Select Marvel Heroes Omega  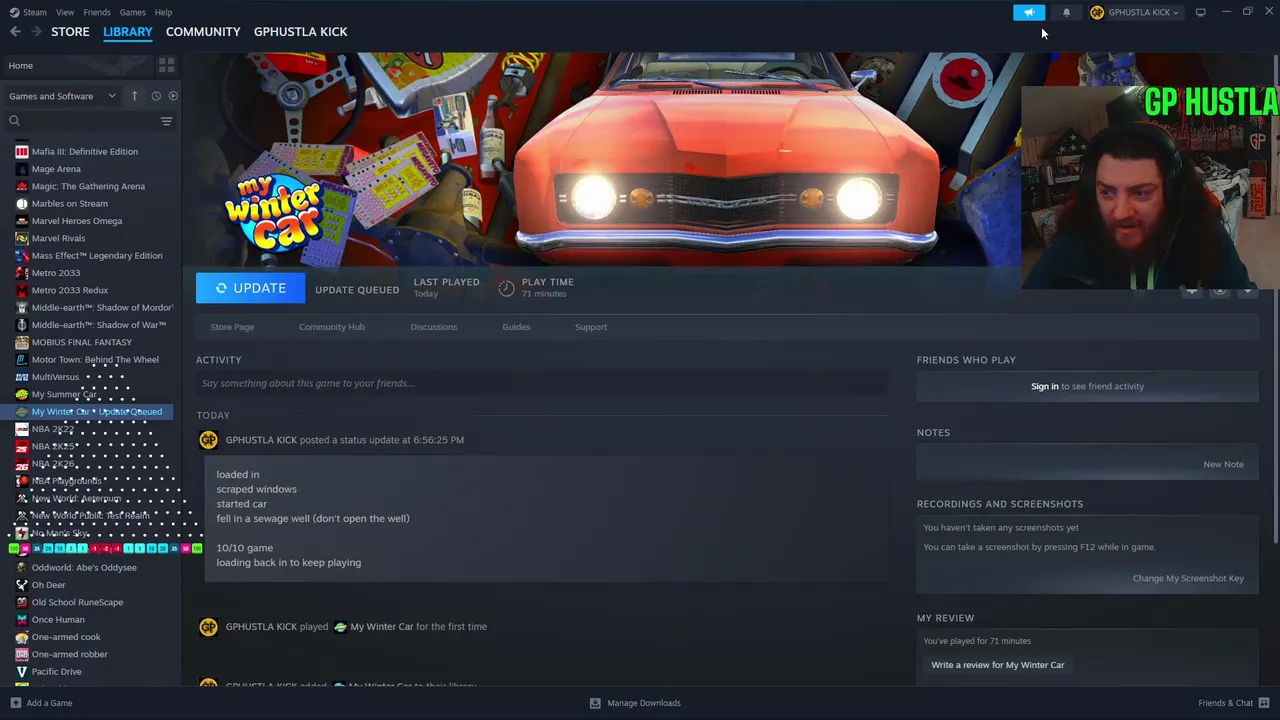(x=77, y=221)
